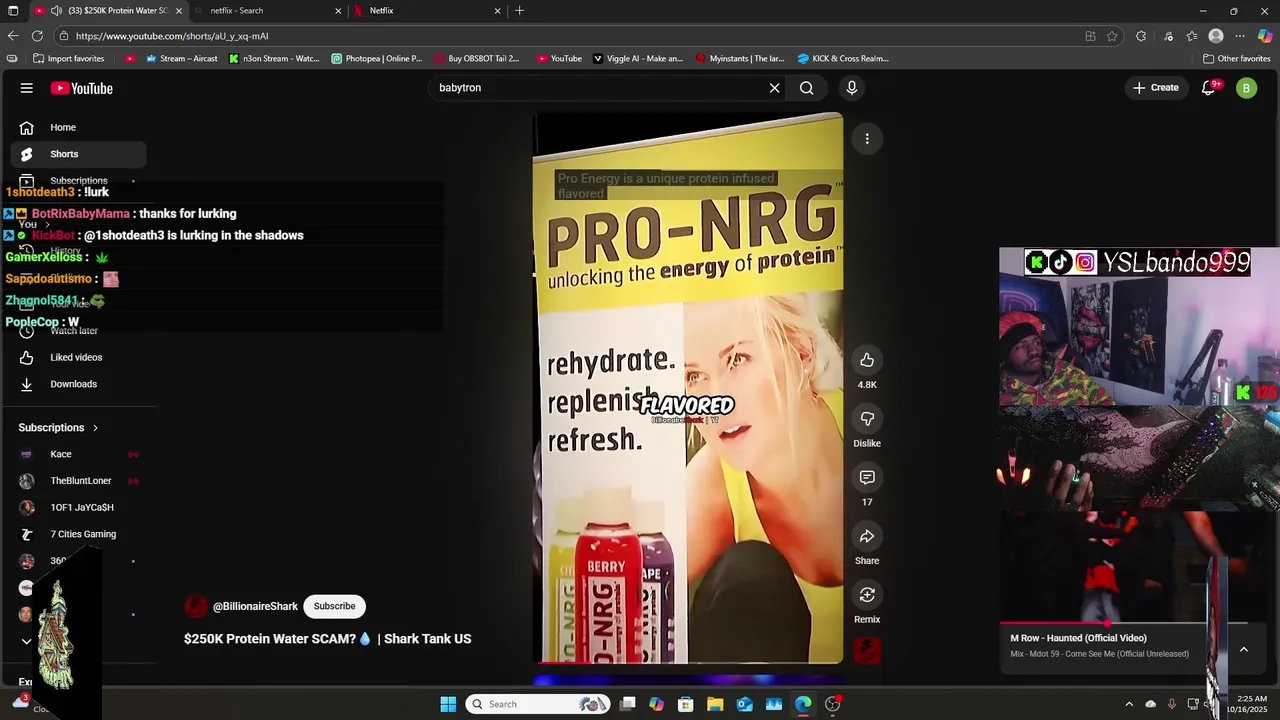Expand the Subscriptions section chevron
Image resolution: width=1280 pixels, height=720 pixels.
[x=96, y=428]
